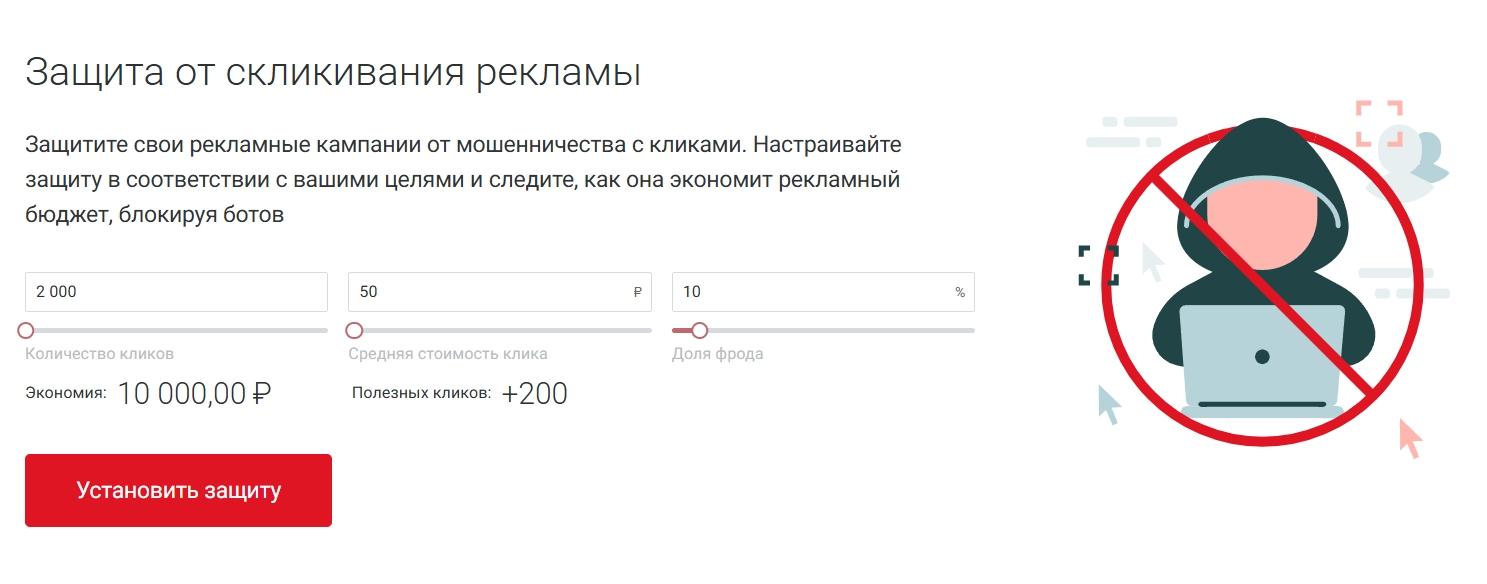Focus the click count field showing 2 000
Screen dimensions: 1487x584
[176, 292]
